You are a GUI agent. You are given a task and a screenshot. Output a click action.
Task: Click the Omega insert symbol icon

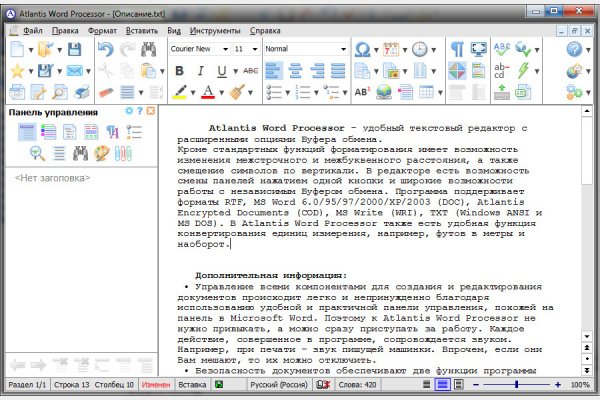362,49
